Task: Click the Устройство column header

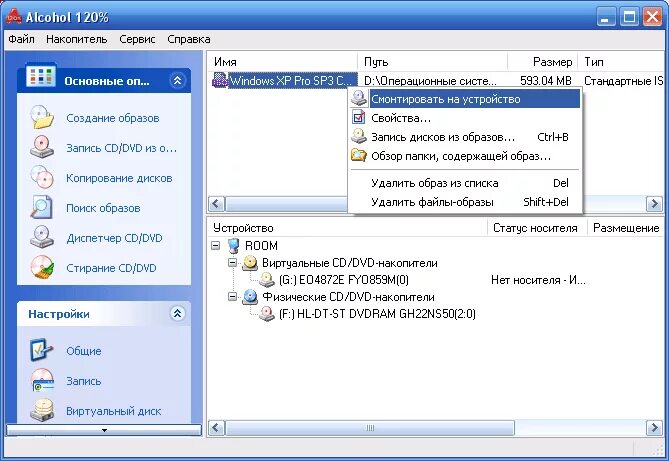Action: click(347, 228)
